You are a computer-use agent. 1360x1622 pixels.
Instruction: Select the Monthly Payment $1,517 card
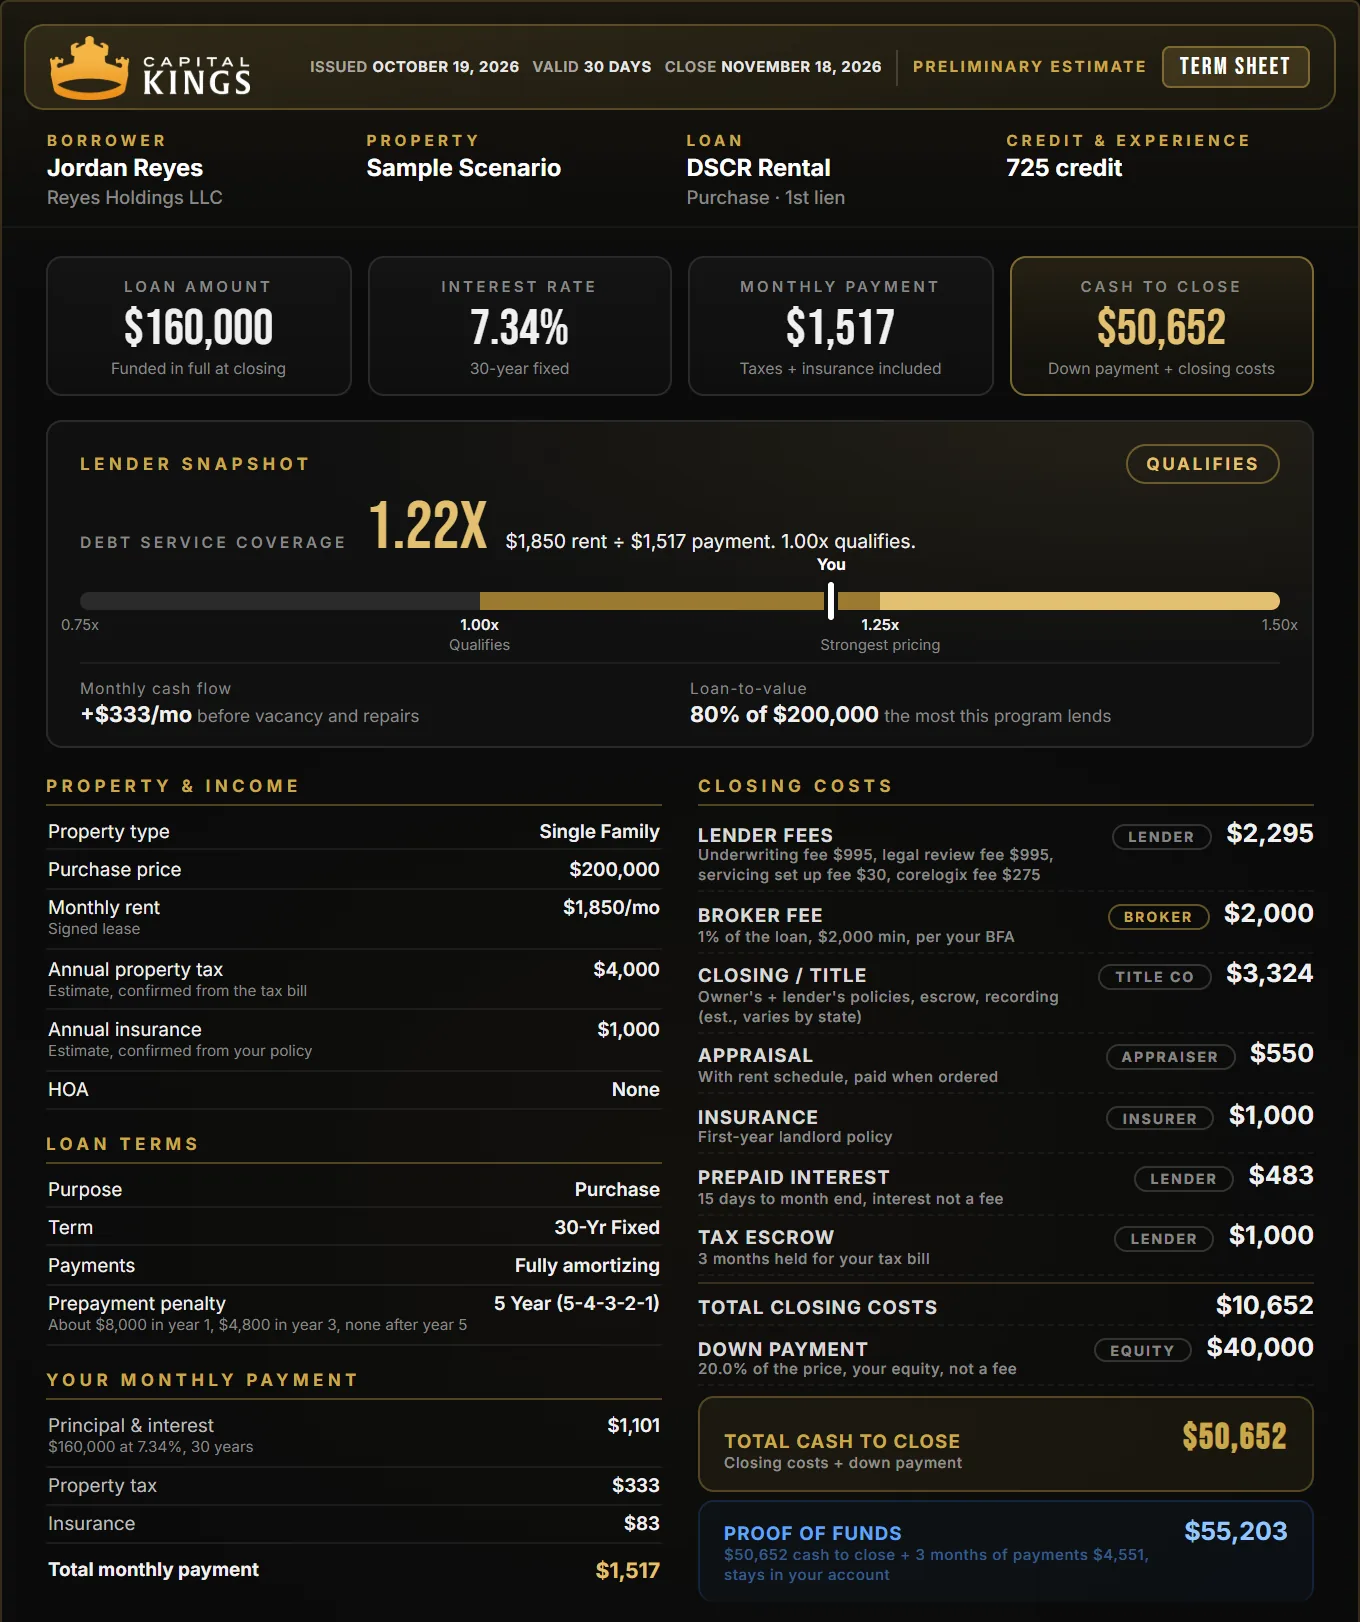tap(841, 326)
